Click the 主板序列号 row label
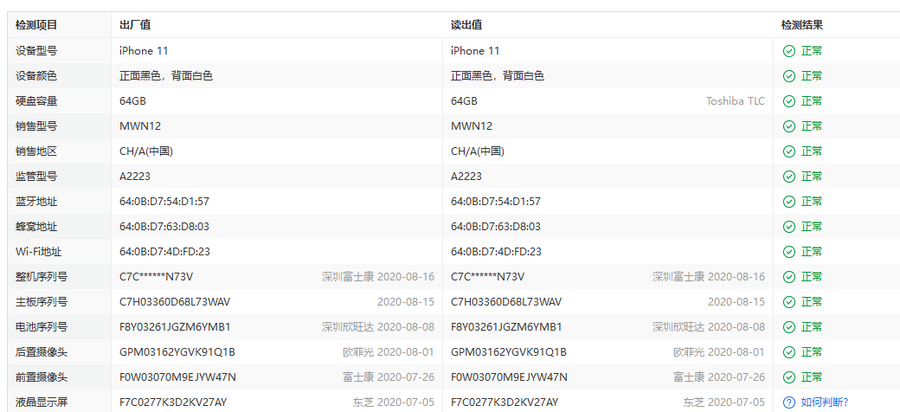This screenshot has height=412, width=900. pyautogui.click(x=41, y=302)
